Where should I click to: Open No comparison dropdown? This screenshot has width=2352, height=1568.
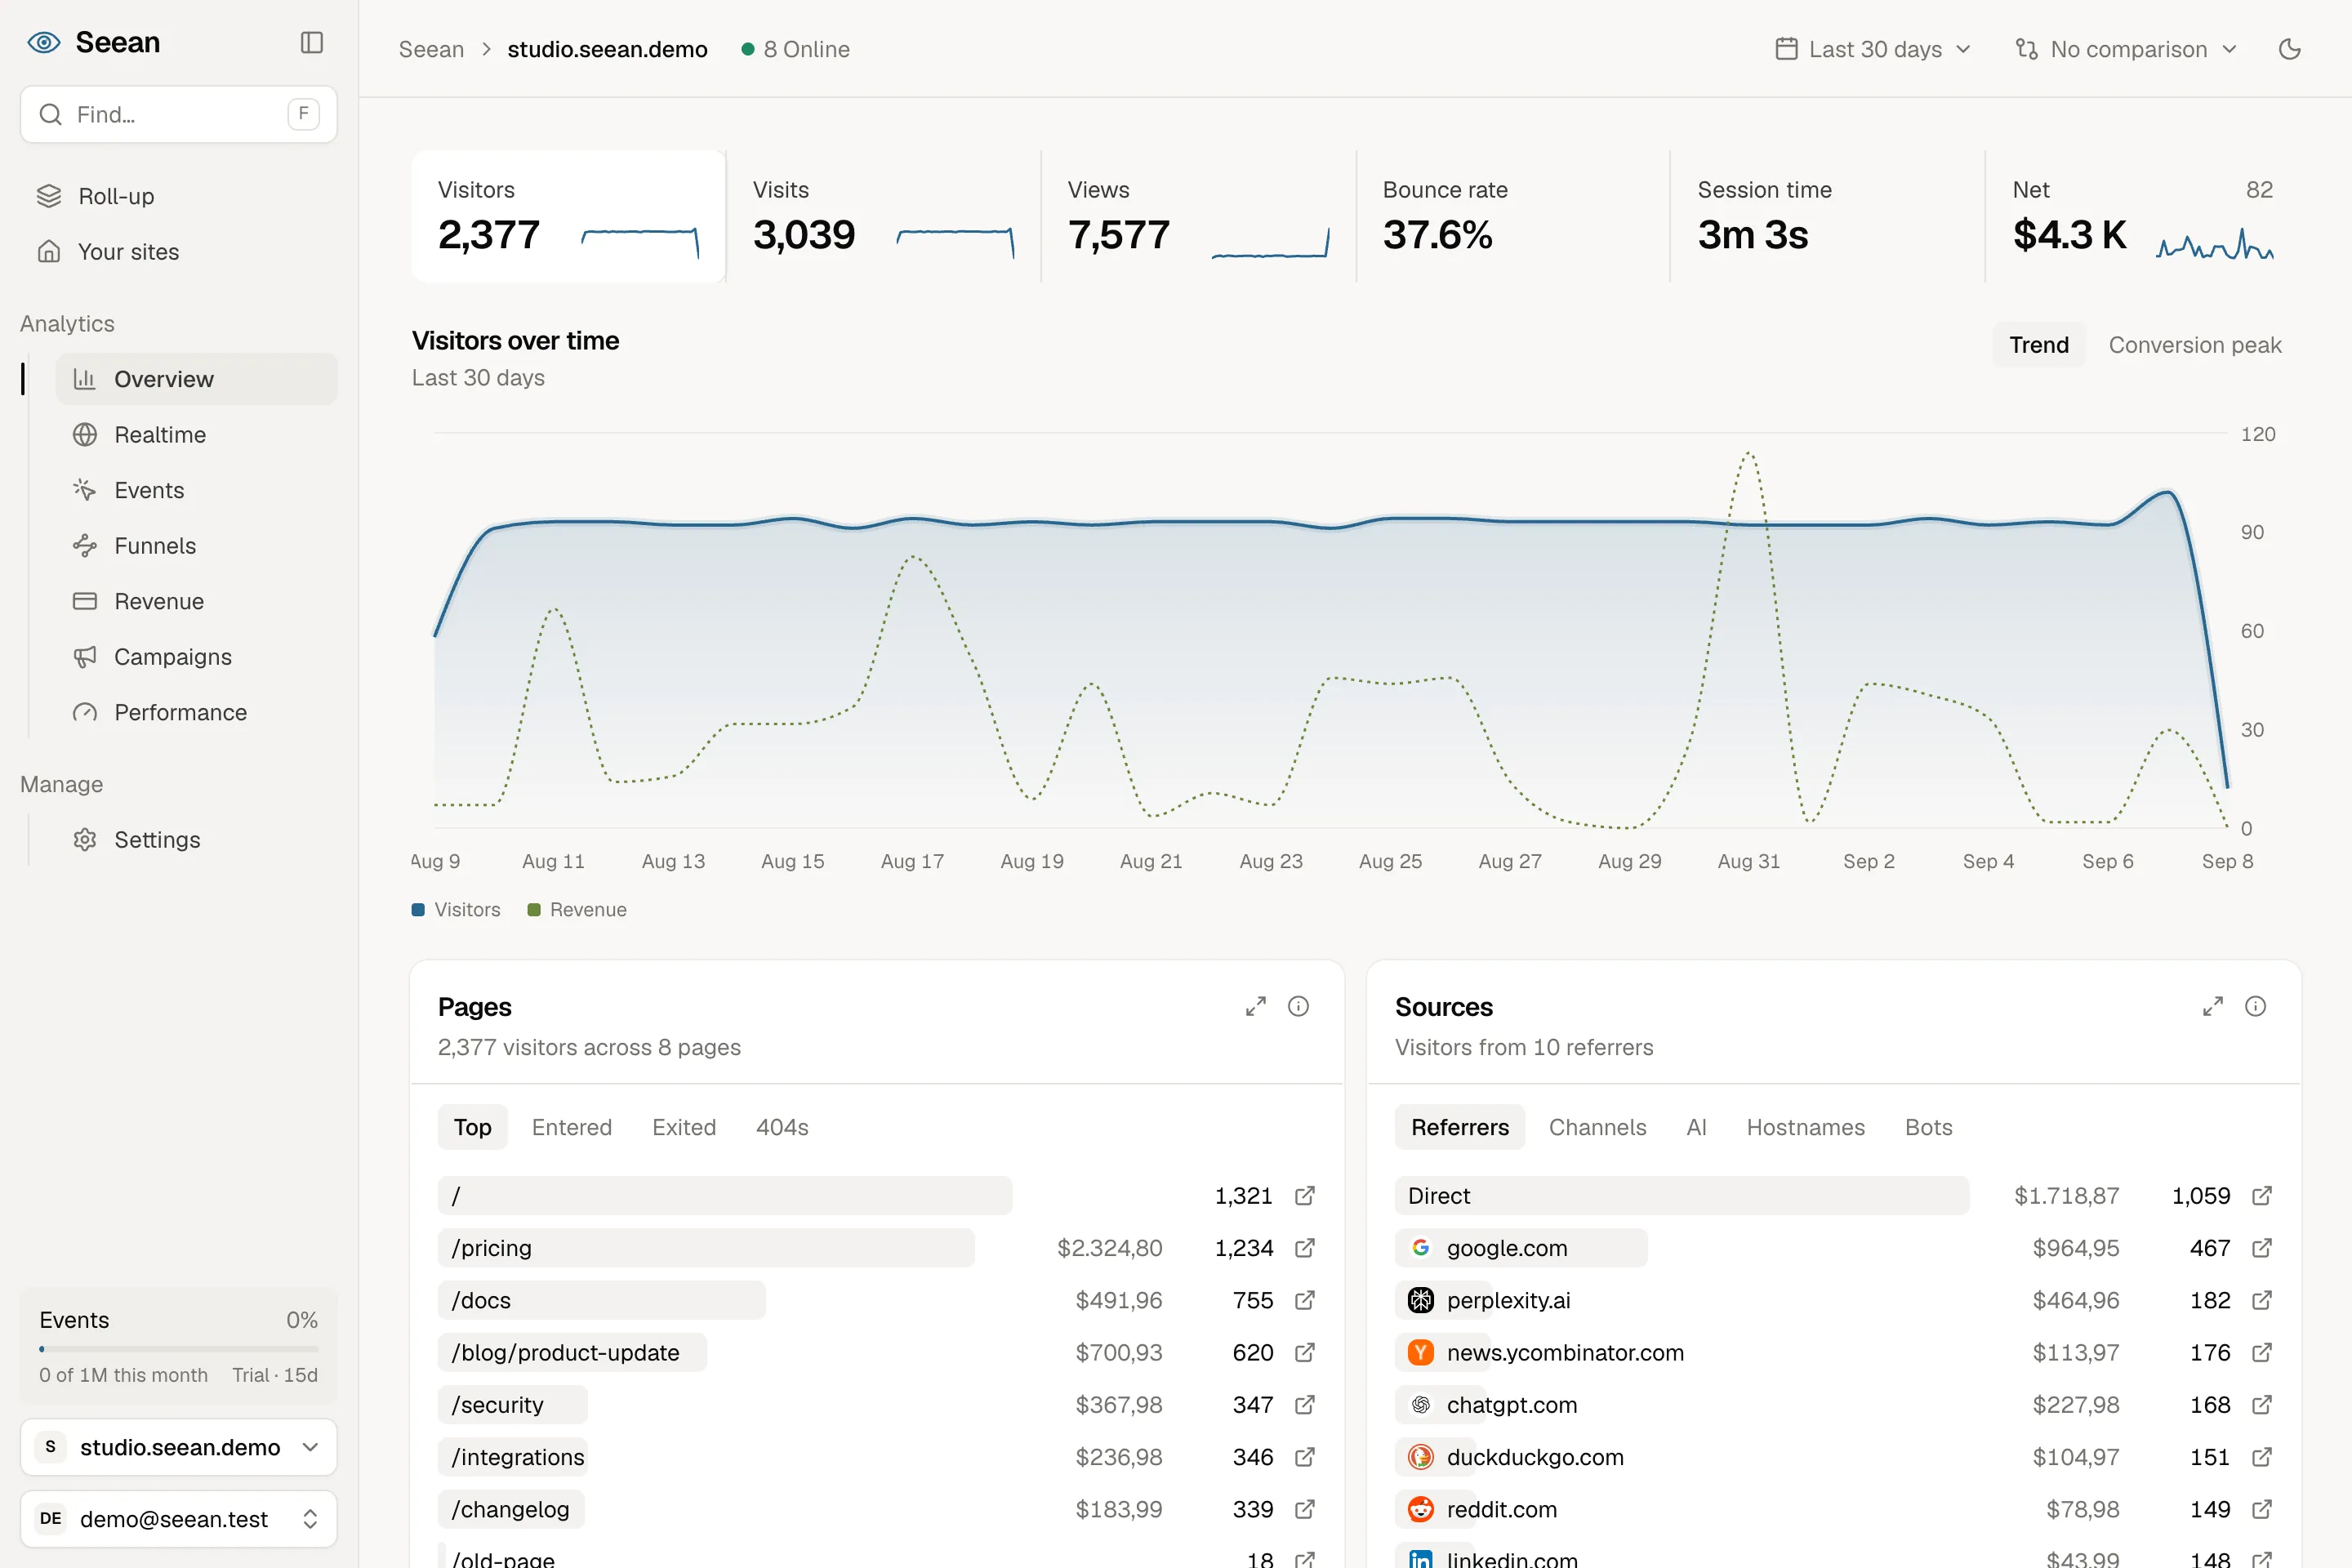click(x=2126, y=49)
